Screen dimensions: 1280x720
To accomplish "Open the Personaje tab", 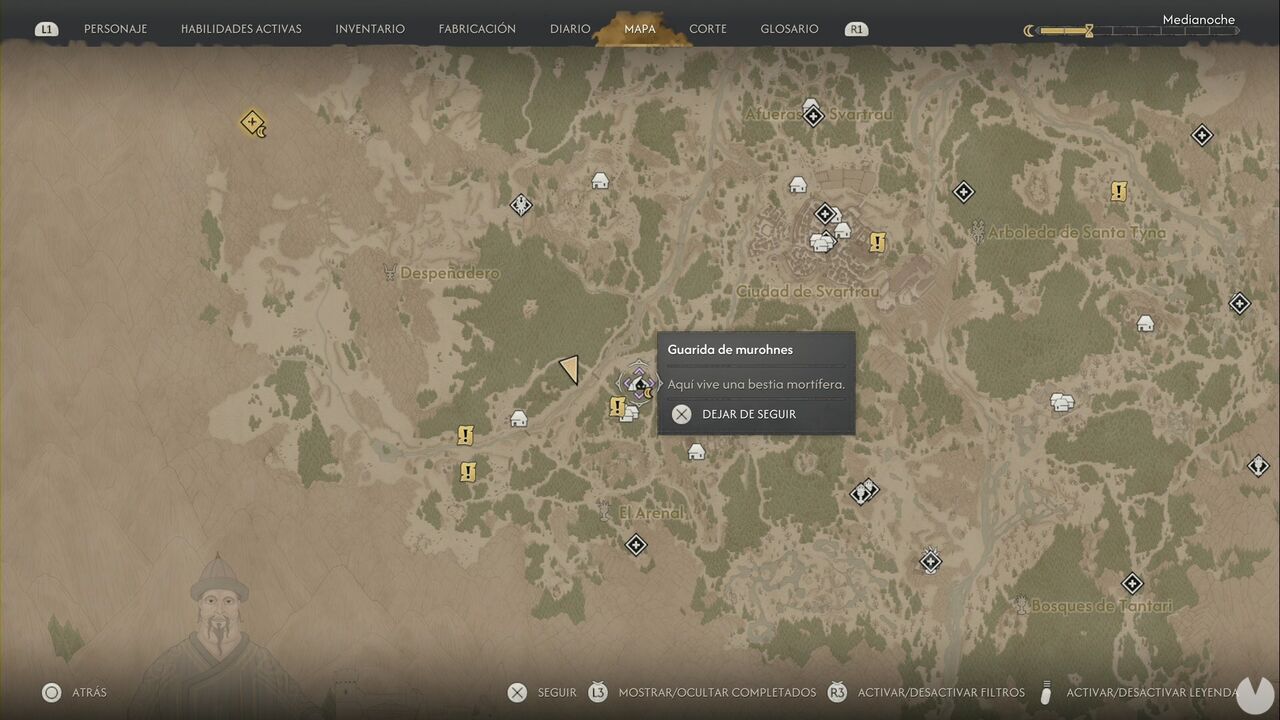I will pos(115,29).
